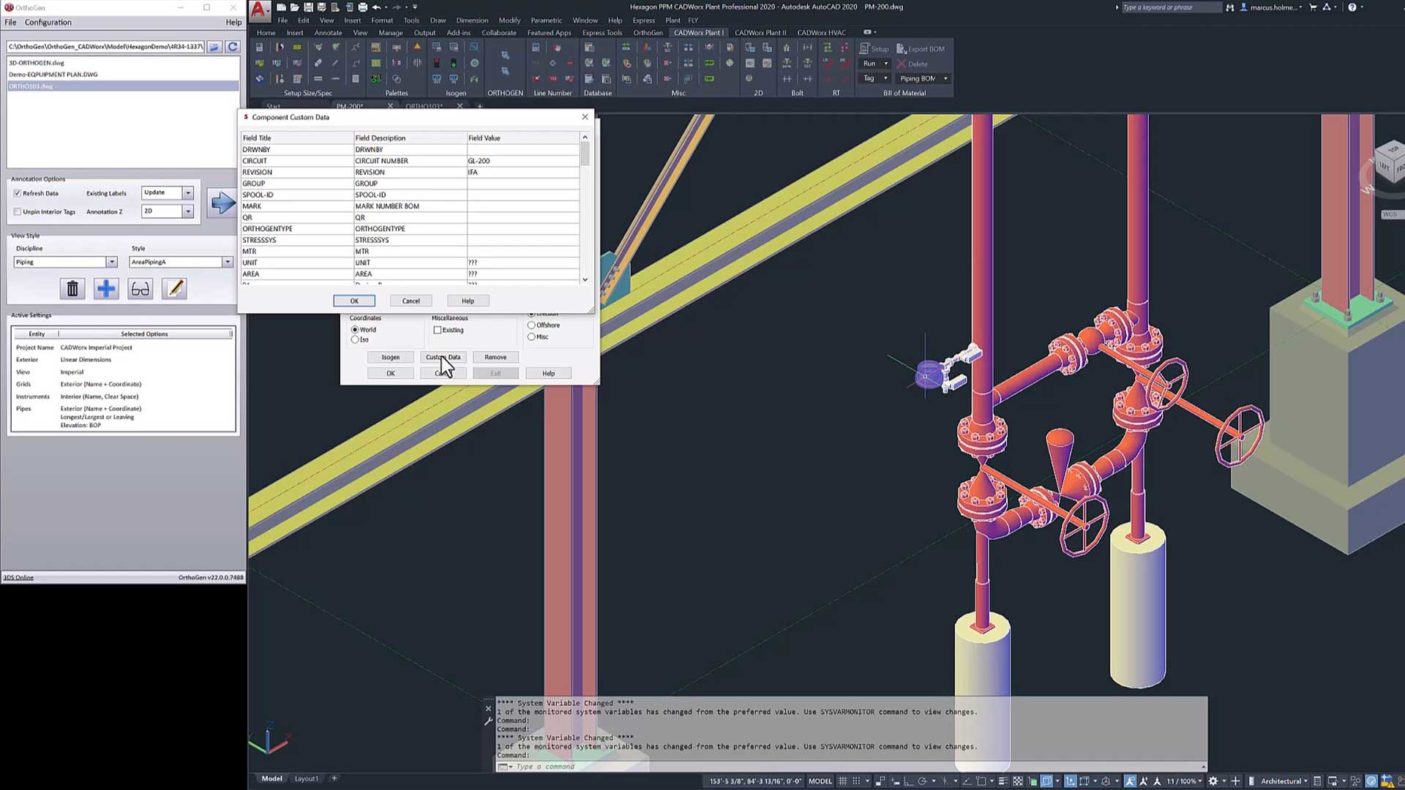This screenshot has width=1405, height=790.
Task: Click the Export BOM icon
Action: coord(921,48)
